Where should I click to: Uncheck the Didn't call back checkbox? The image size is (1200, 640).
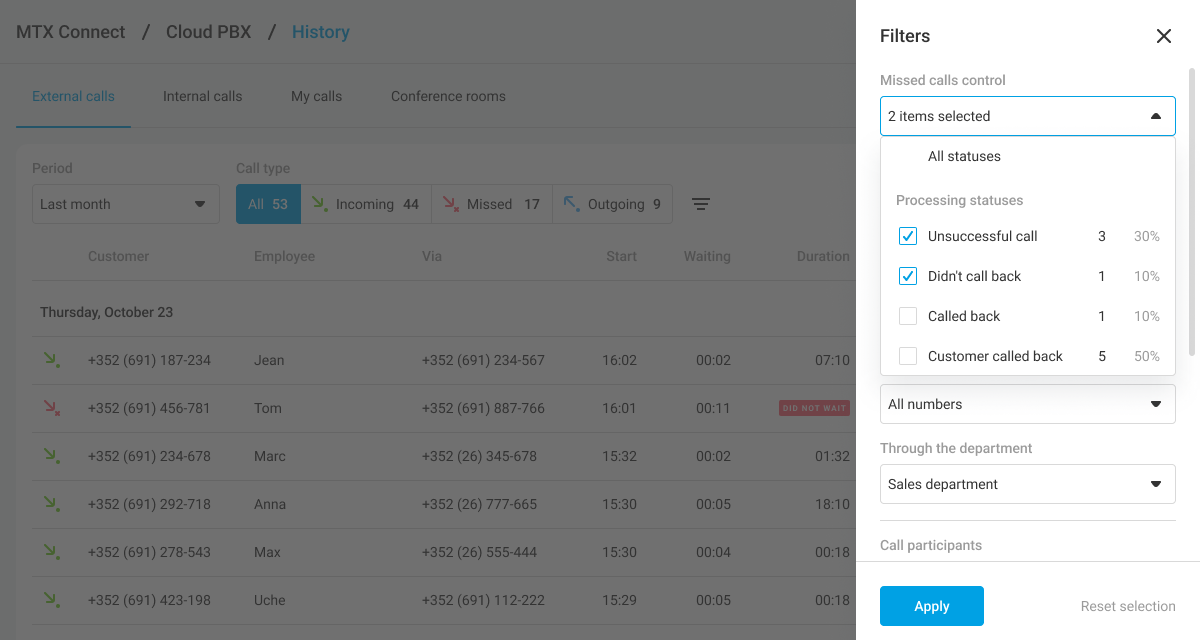coord(908,276)
